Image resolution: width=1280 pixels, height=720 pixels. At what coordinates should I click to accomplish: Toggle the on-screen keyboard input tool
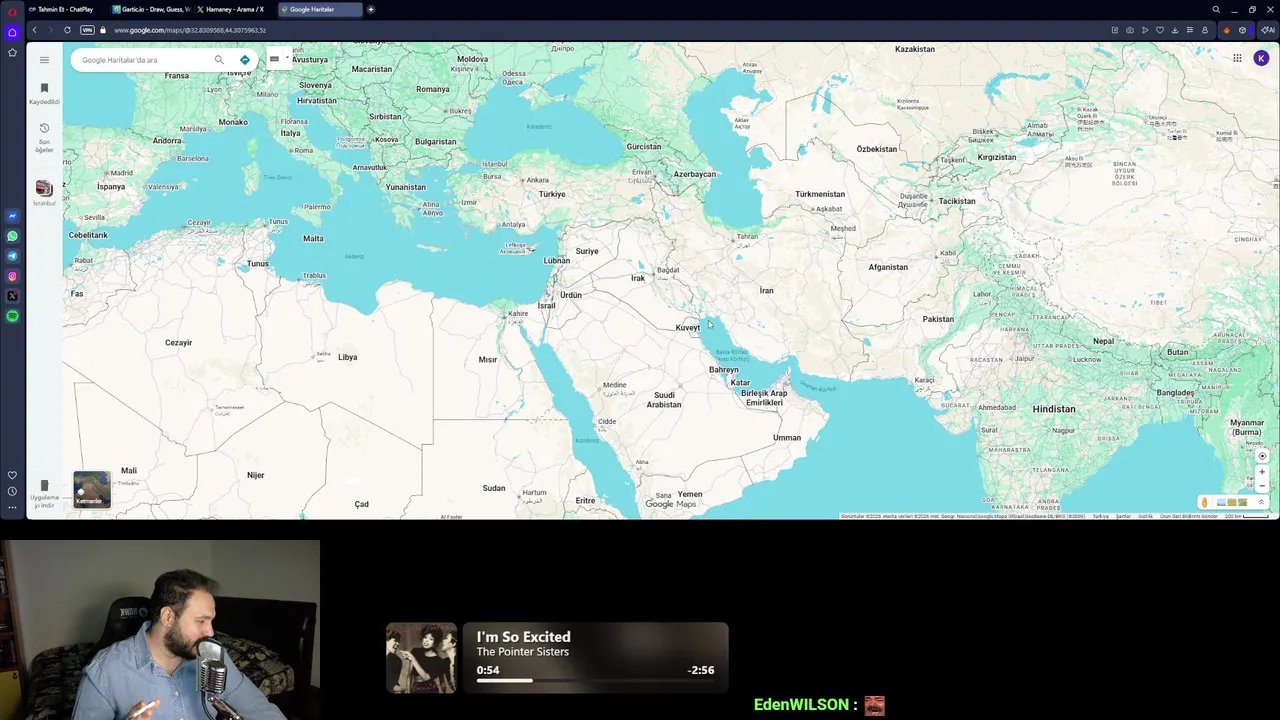click(x=274, y=58)
